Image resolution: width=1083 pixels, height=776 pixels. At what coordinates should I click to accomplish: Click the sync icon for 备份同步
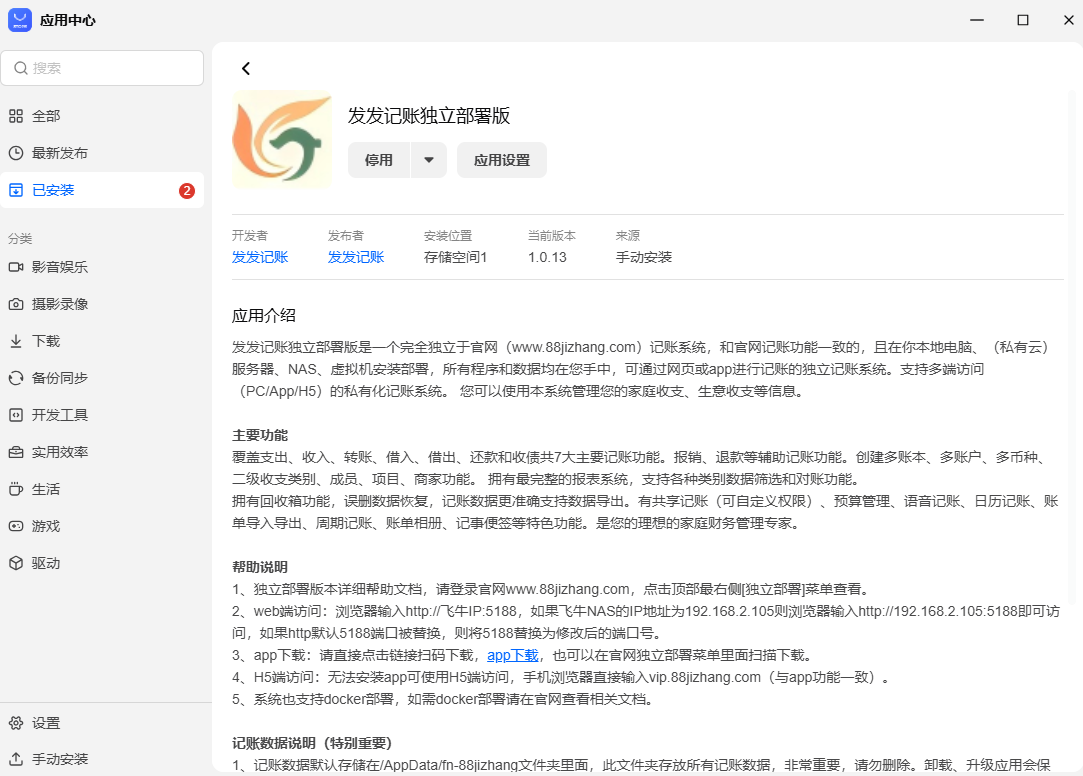coord(16,378)
